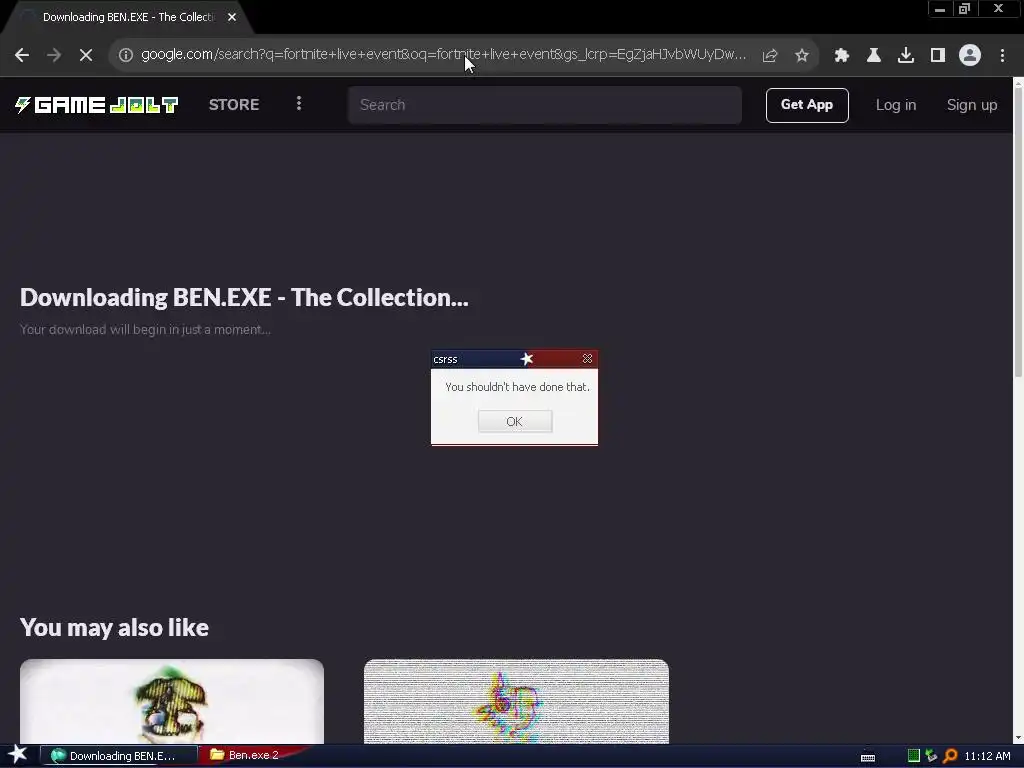
Task: Open browser downloads icon
Action: click(906, 56)
